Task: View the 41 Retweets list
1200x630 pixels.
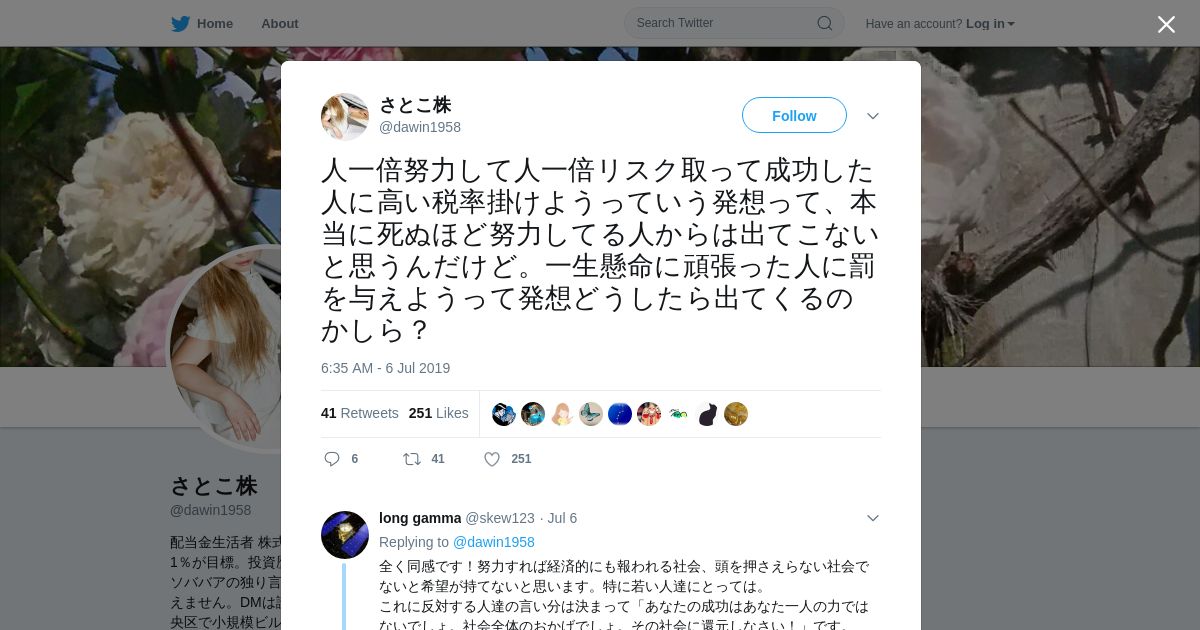Action: click(360, 413)
